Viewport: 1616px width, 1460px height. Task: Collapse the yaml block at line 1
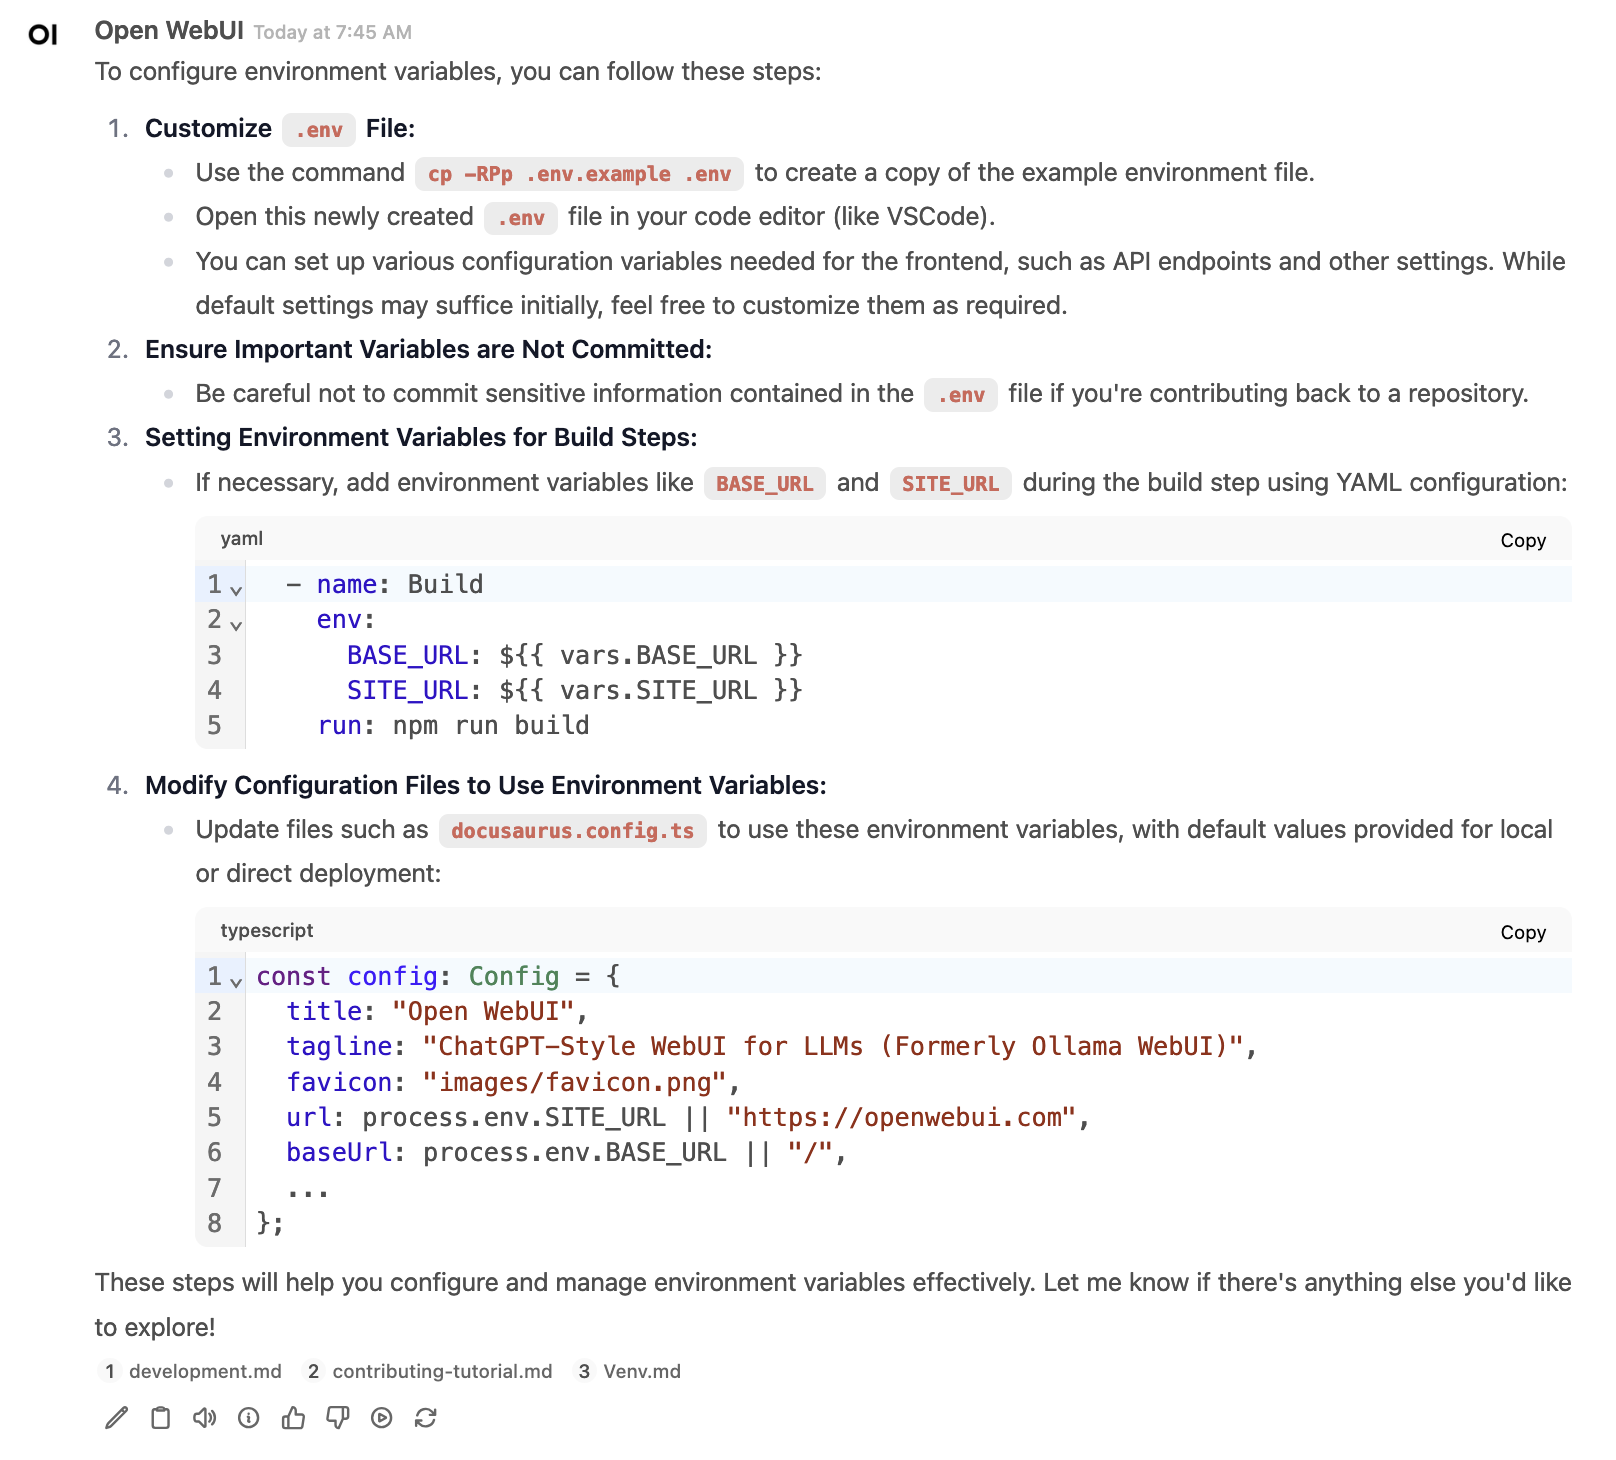[x=236, y=591]
